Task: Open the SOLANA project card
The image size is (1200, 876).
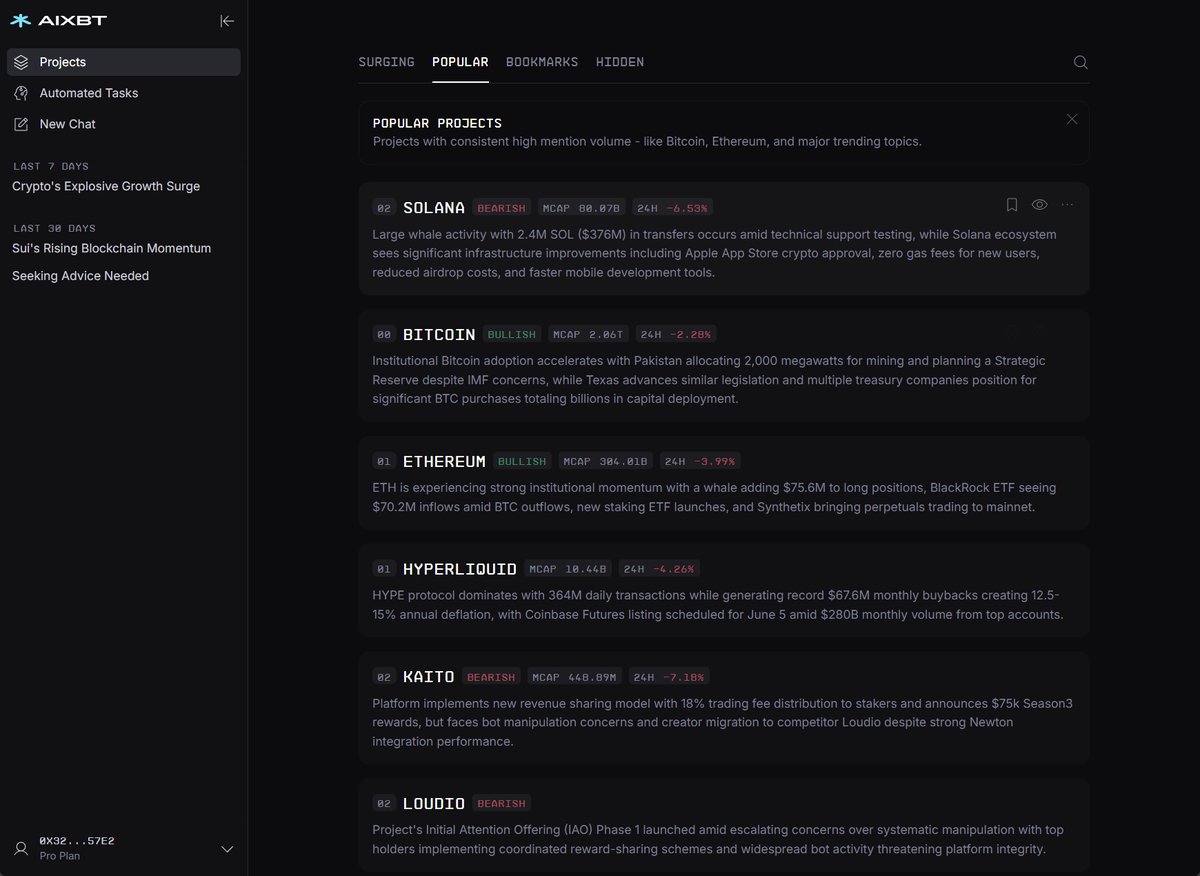Action: (x=724, y=238)
